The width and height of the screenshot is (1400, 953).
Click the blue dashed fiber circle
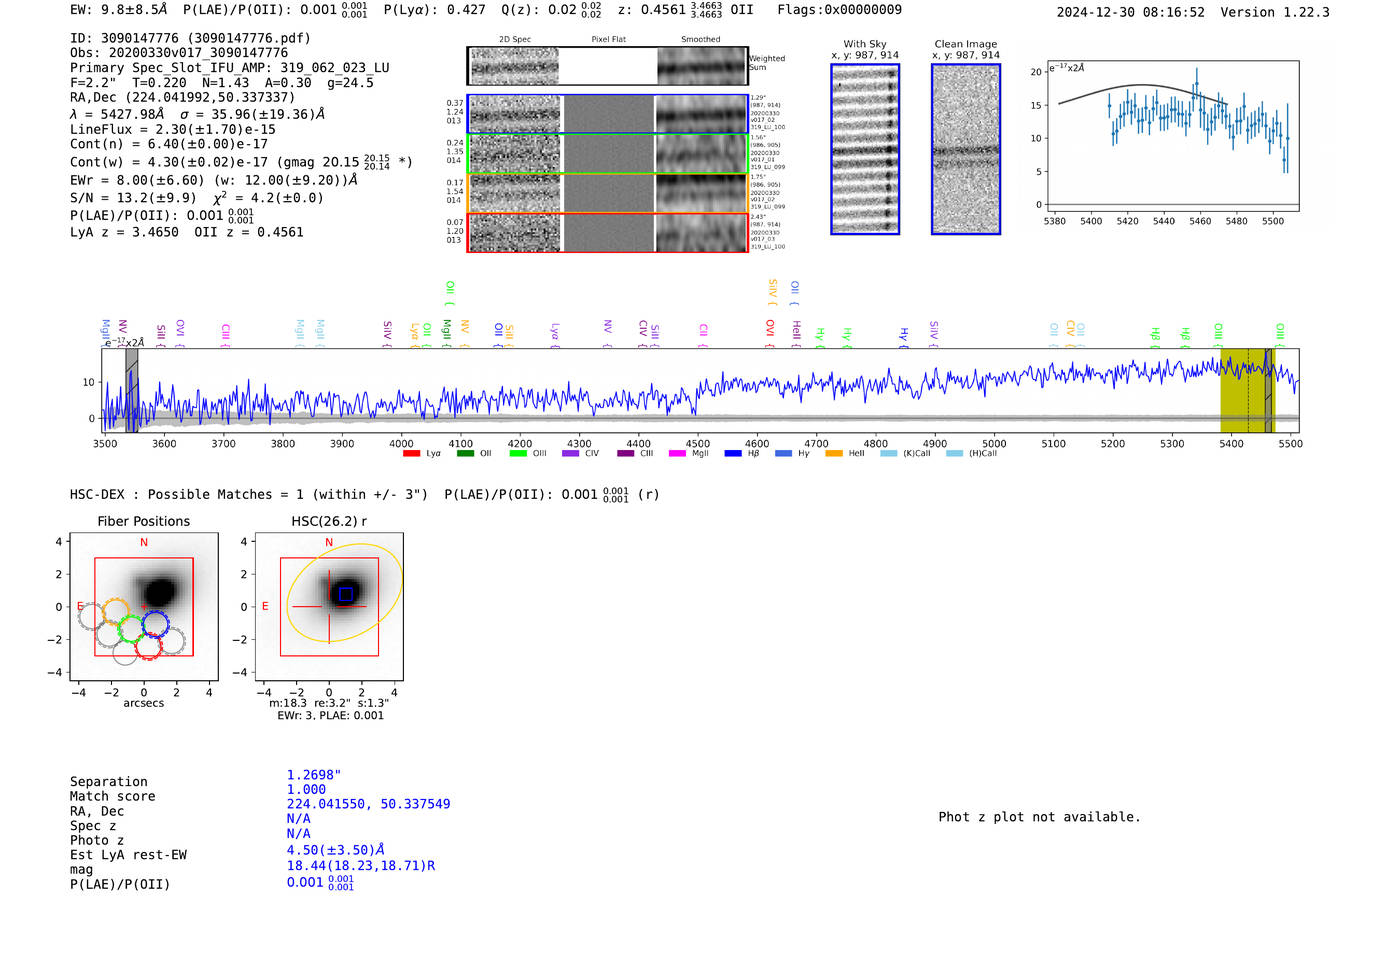pos(155,623)
